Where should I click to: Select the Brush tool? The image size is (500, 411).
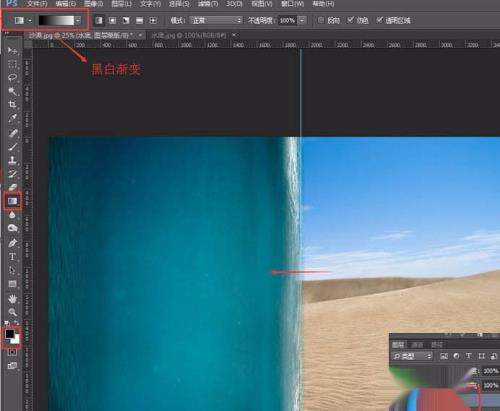coord(12,147)
